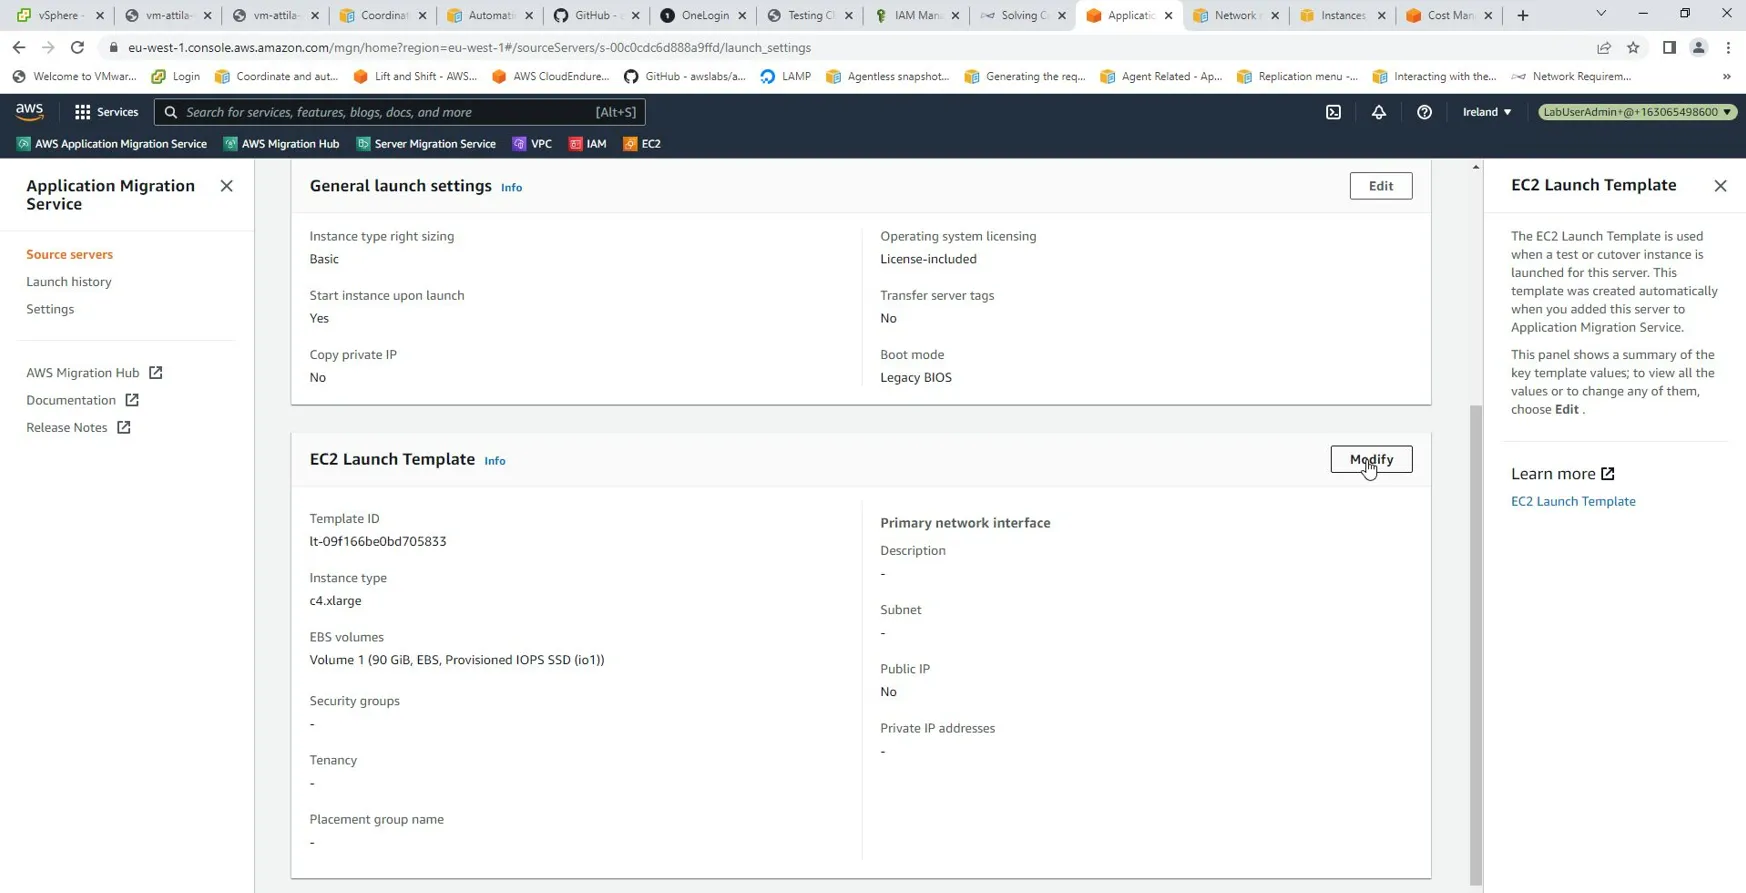Open AWS CloudShell from the header

point(1333,112)
